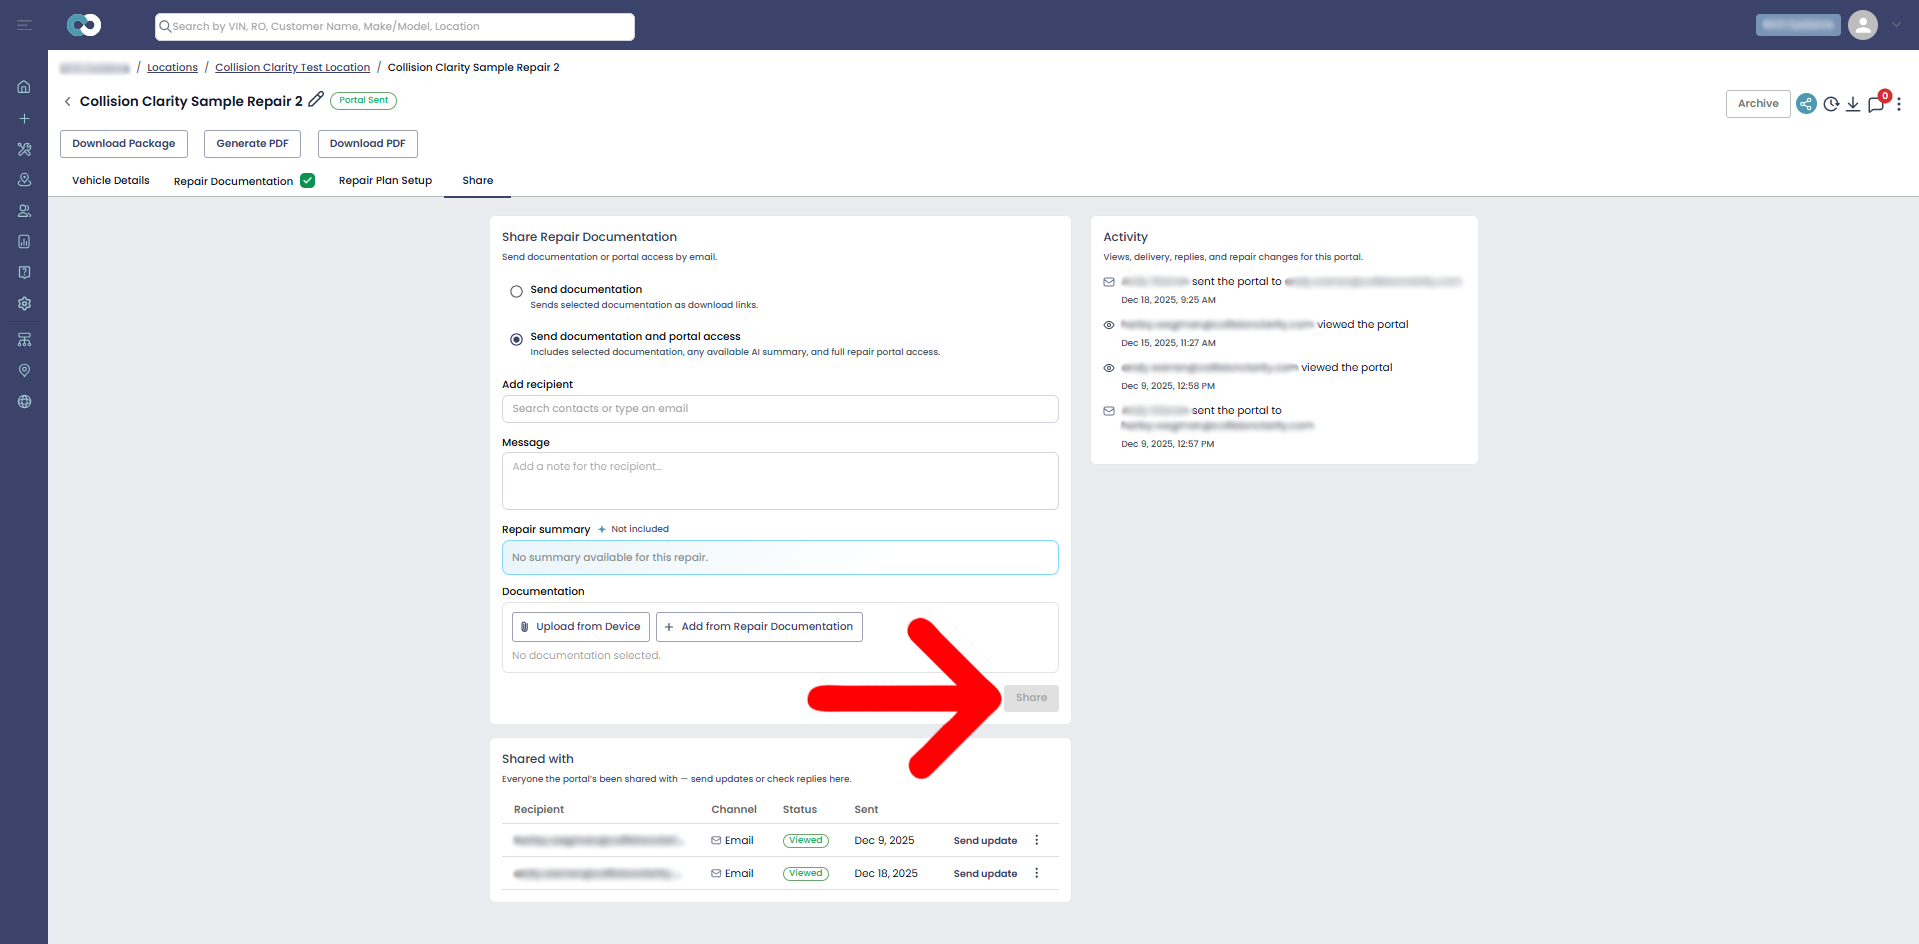1919x944 pixels.
Task: Open the share icon next to Archive
Action: (x=1806, y=104)
